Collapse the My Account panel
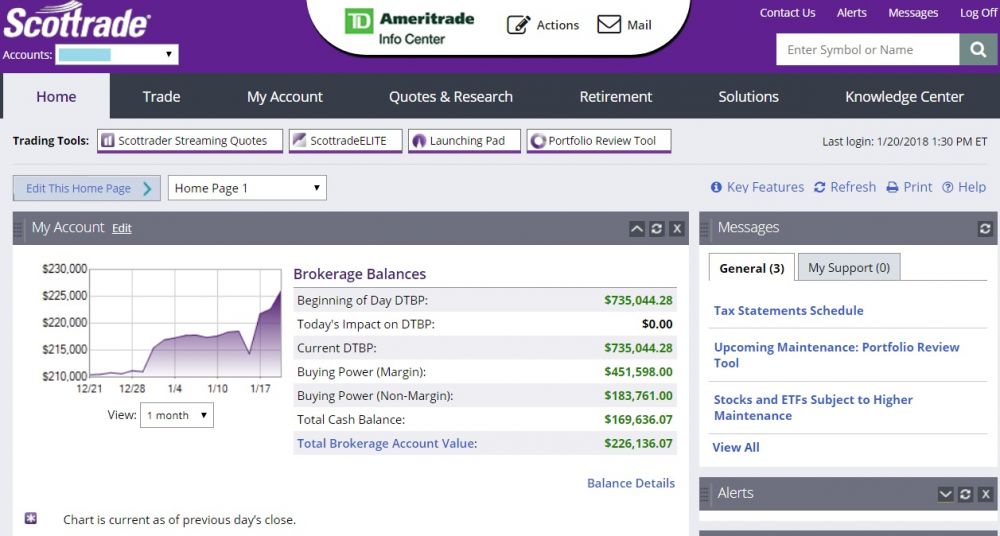This screenshot has width=1000, height=536. pyautogui.click(x=636, y=229)
